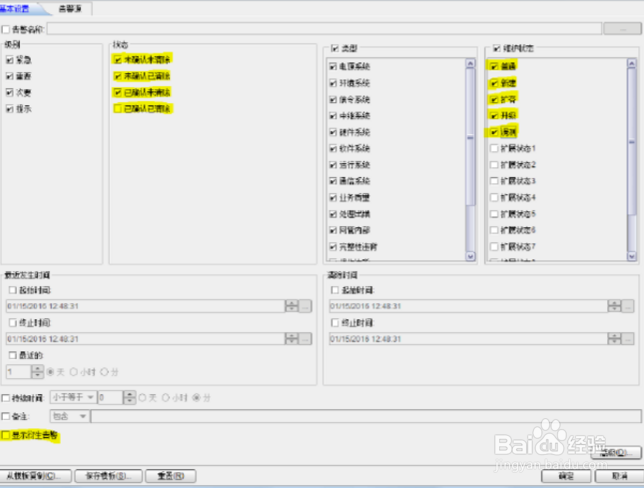Uncheck 业务质量 in type list
644x488 pixels.
[x=333, y=198]
